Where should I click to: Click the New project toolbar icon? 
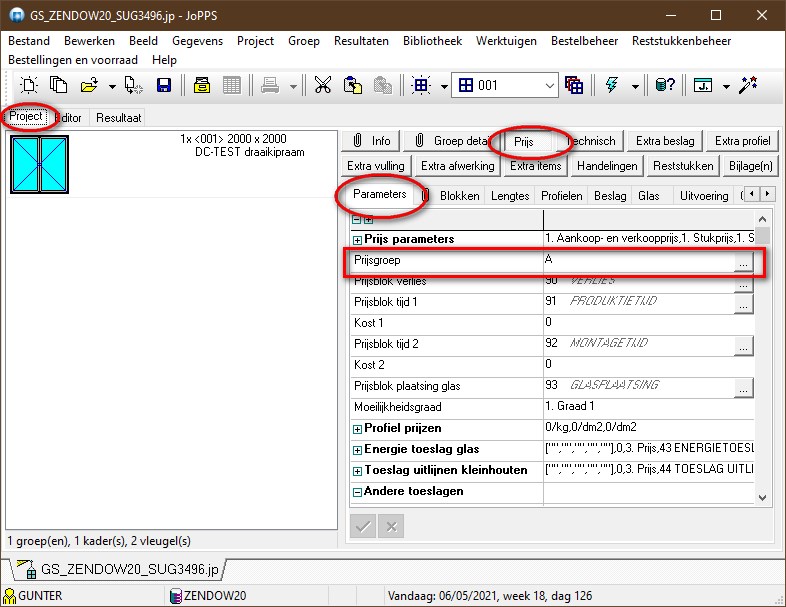29,85
